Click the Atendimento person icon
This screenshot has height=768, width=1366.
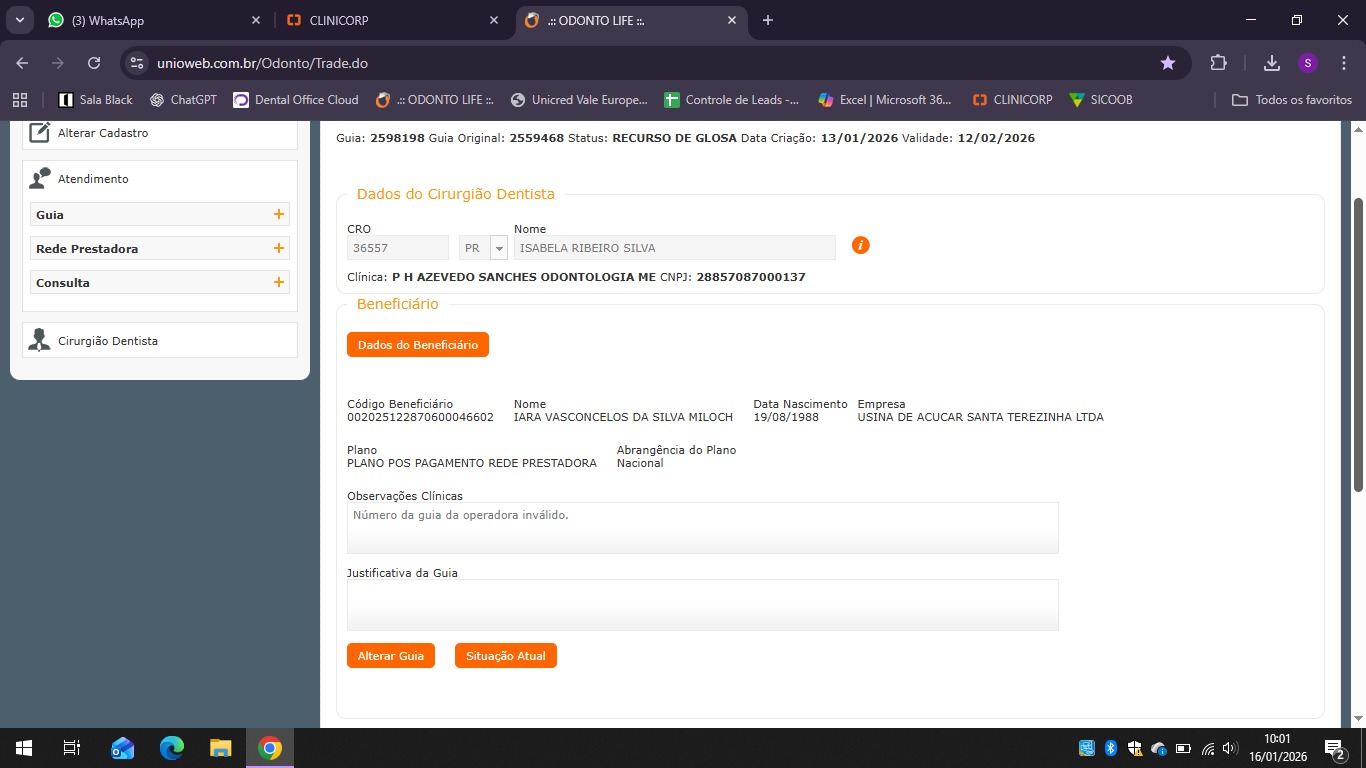click(x=40, y=178)
